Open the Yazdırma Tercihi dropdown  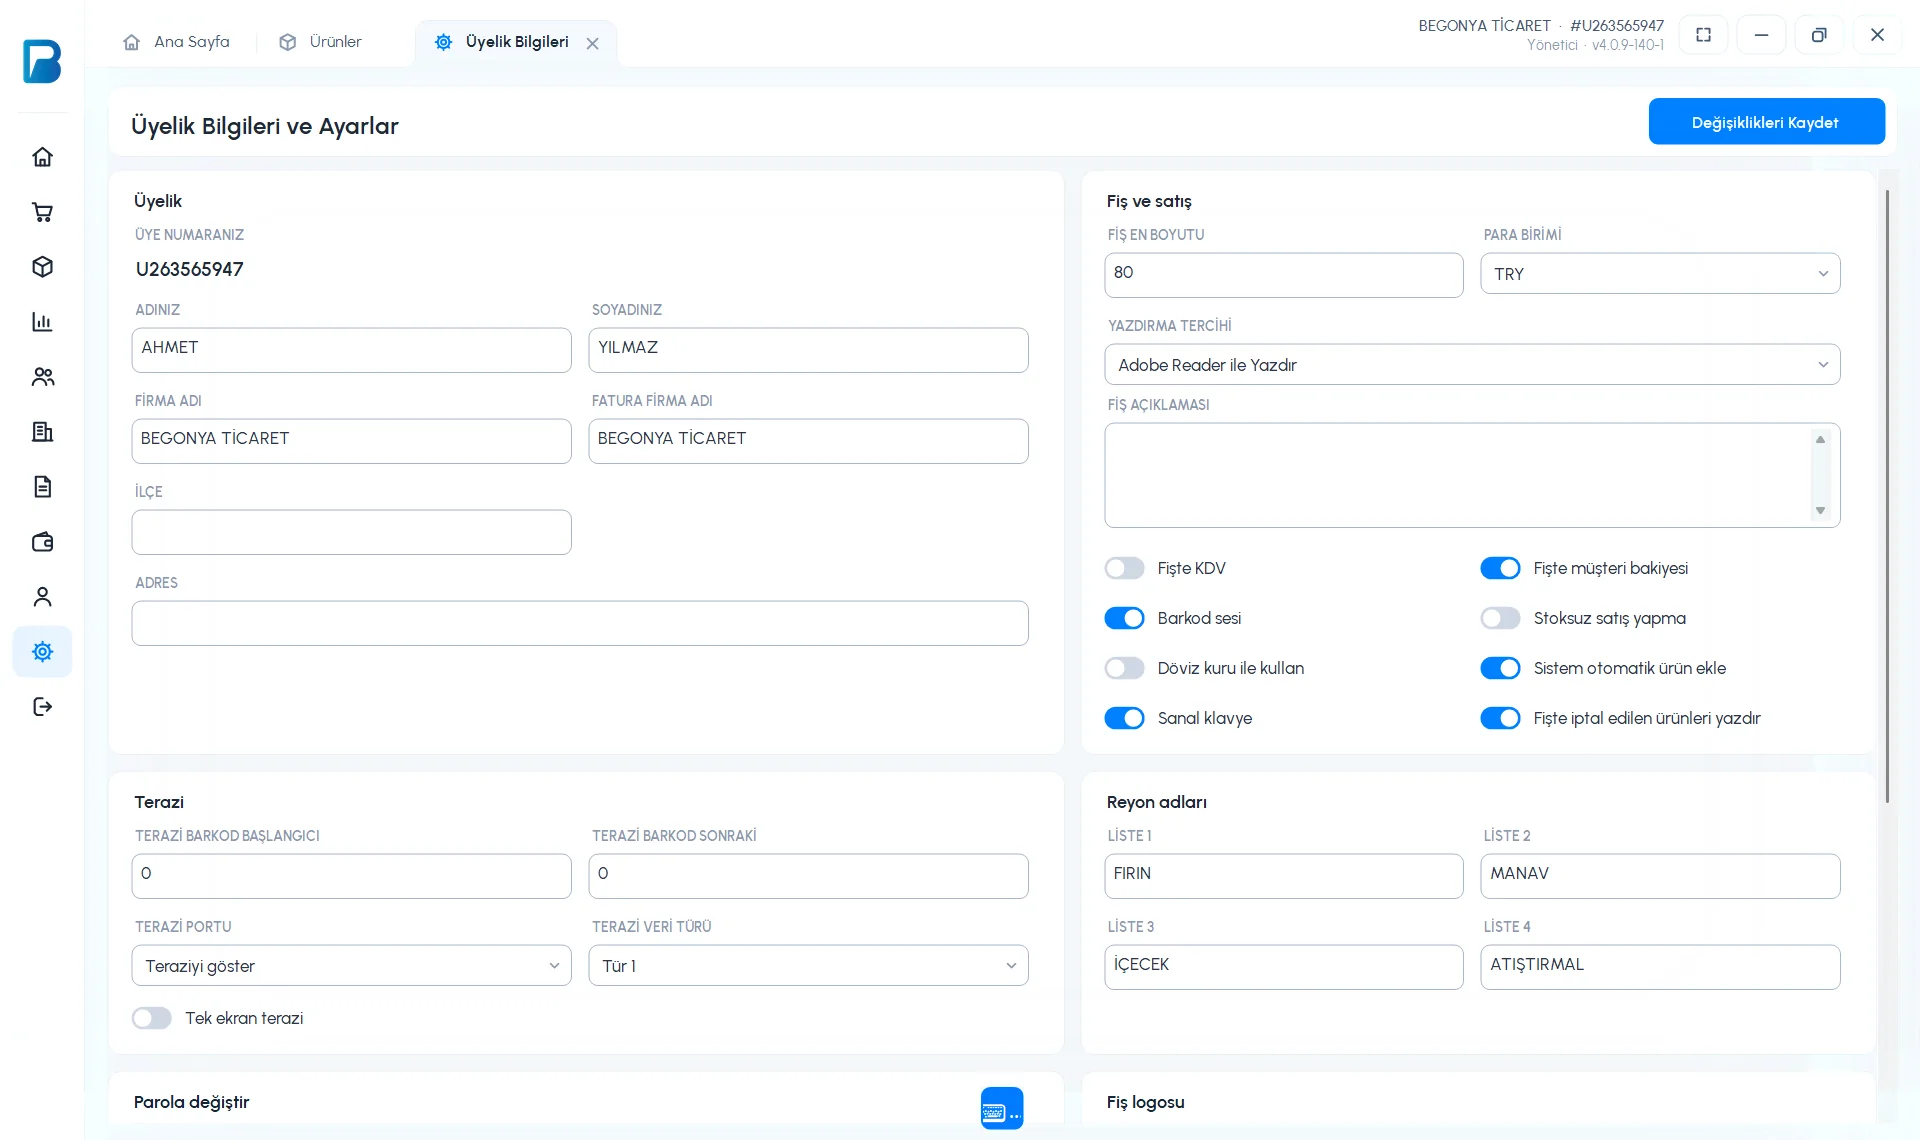pos(1472,365)
